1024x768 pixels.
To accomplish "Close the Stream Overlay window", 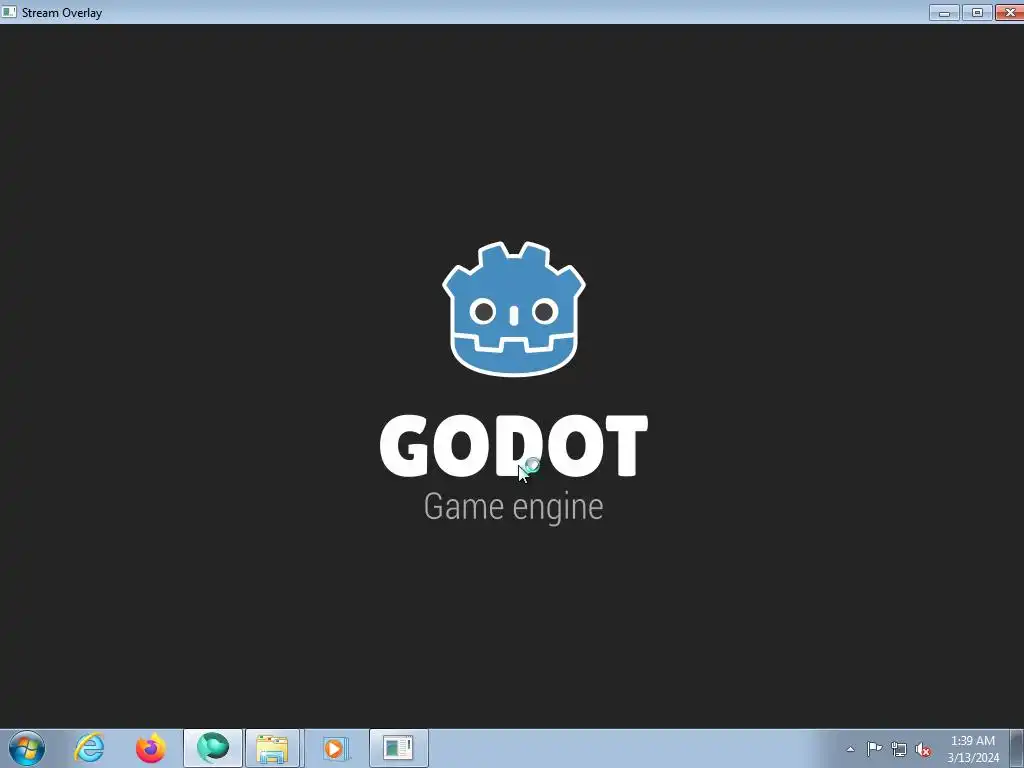I will pyautogui.click(x=1009, y=12).
